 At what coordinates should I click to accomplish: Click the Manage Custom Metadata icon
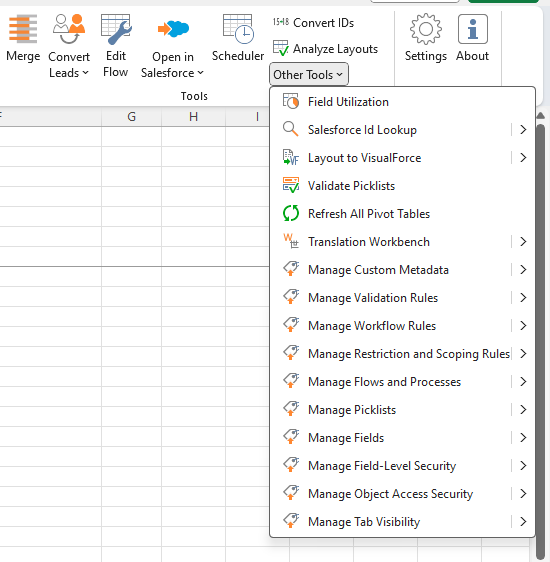[x=291, y=269]
